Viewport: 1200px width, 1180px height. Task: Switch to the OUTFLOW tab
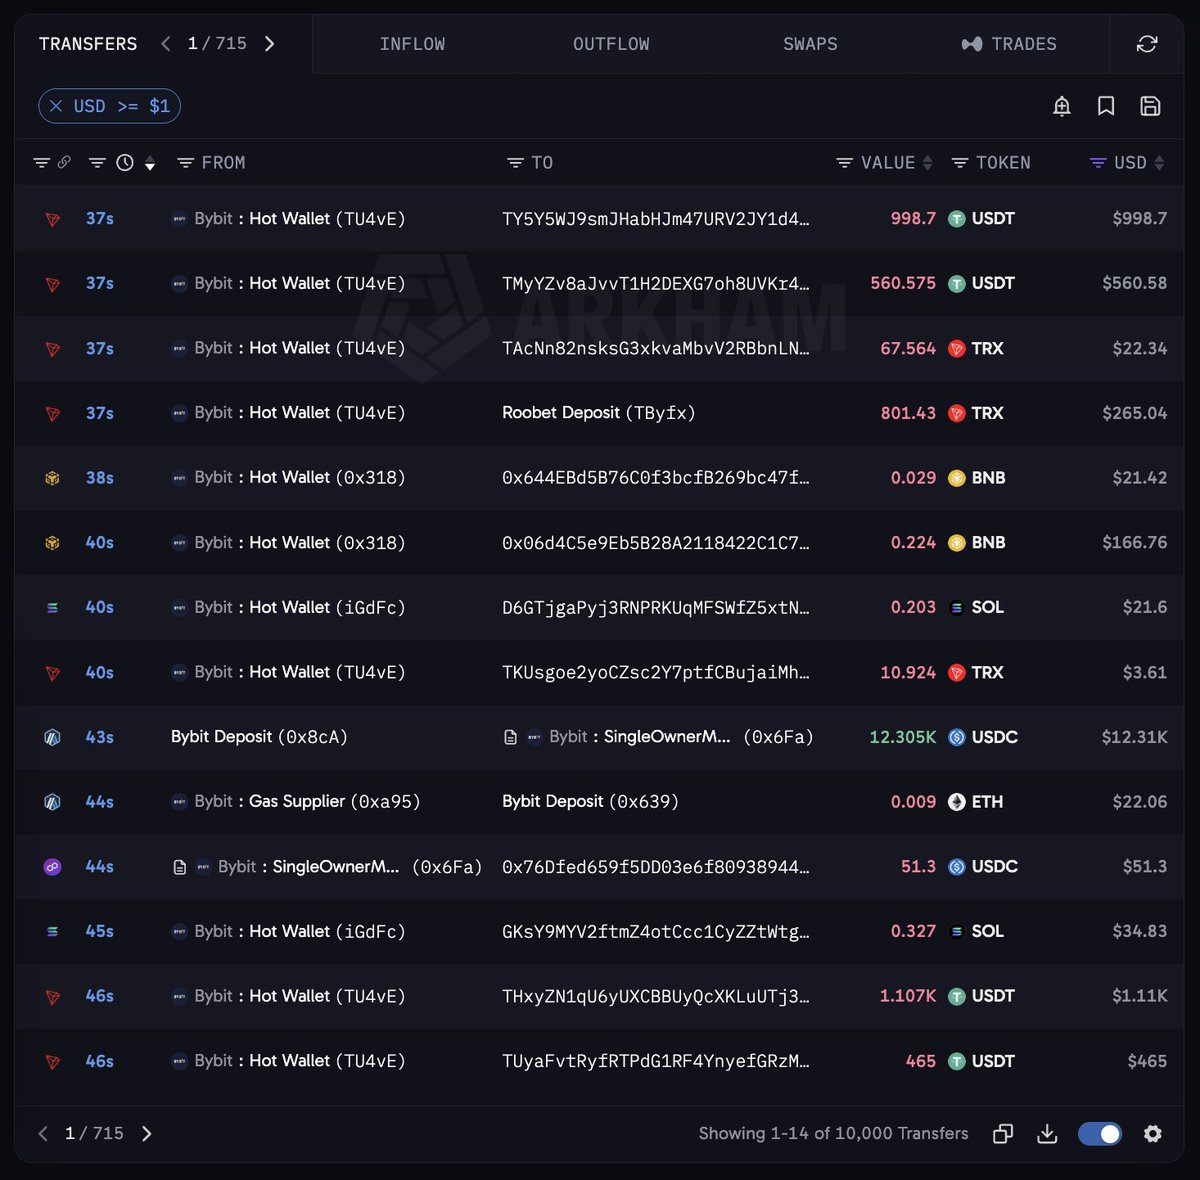click(x=611, y=44)
